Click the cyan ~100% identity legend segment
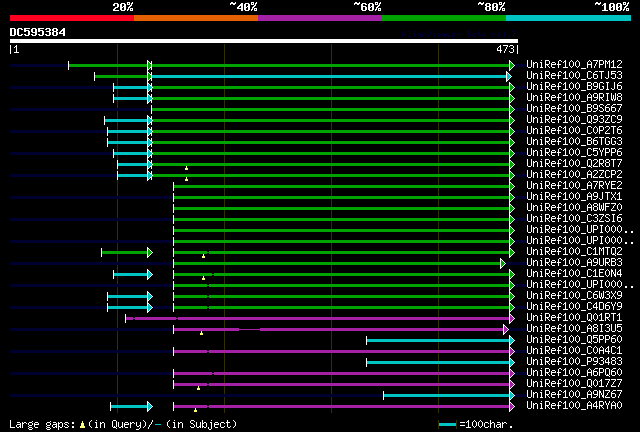This screenshot has height=432, width=640. [568, 18]
